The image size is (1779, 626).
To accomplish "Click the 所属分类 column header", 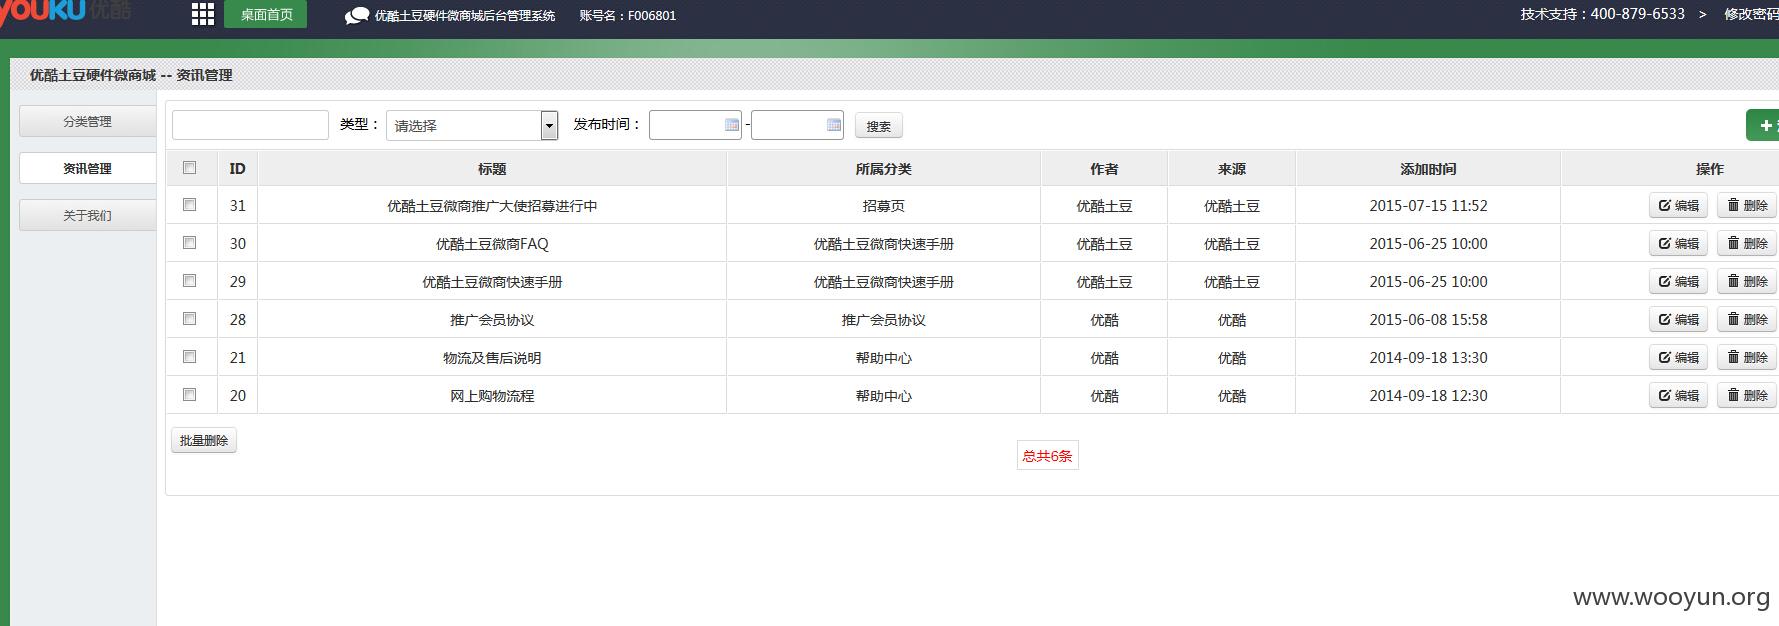I will (884, 169).
